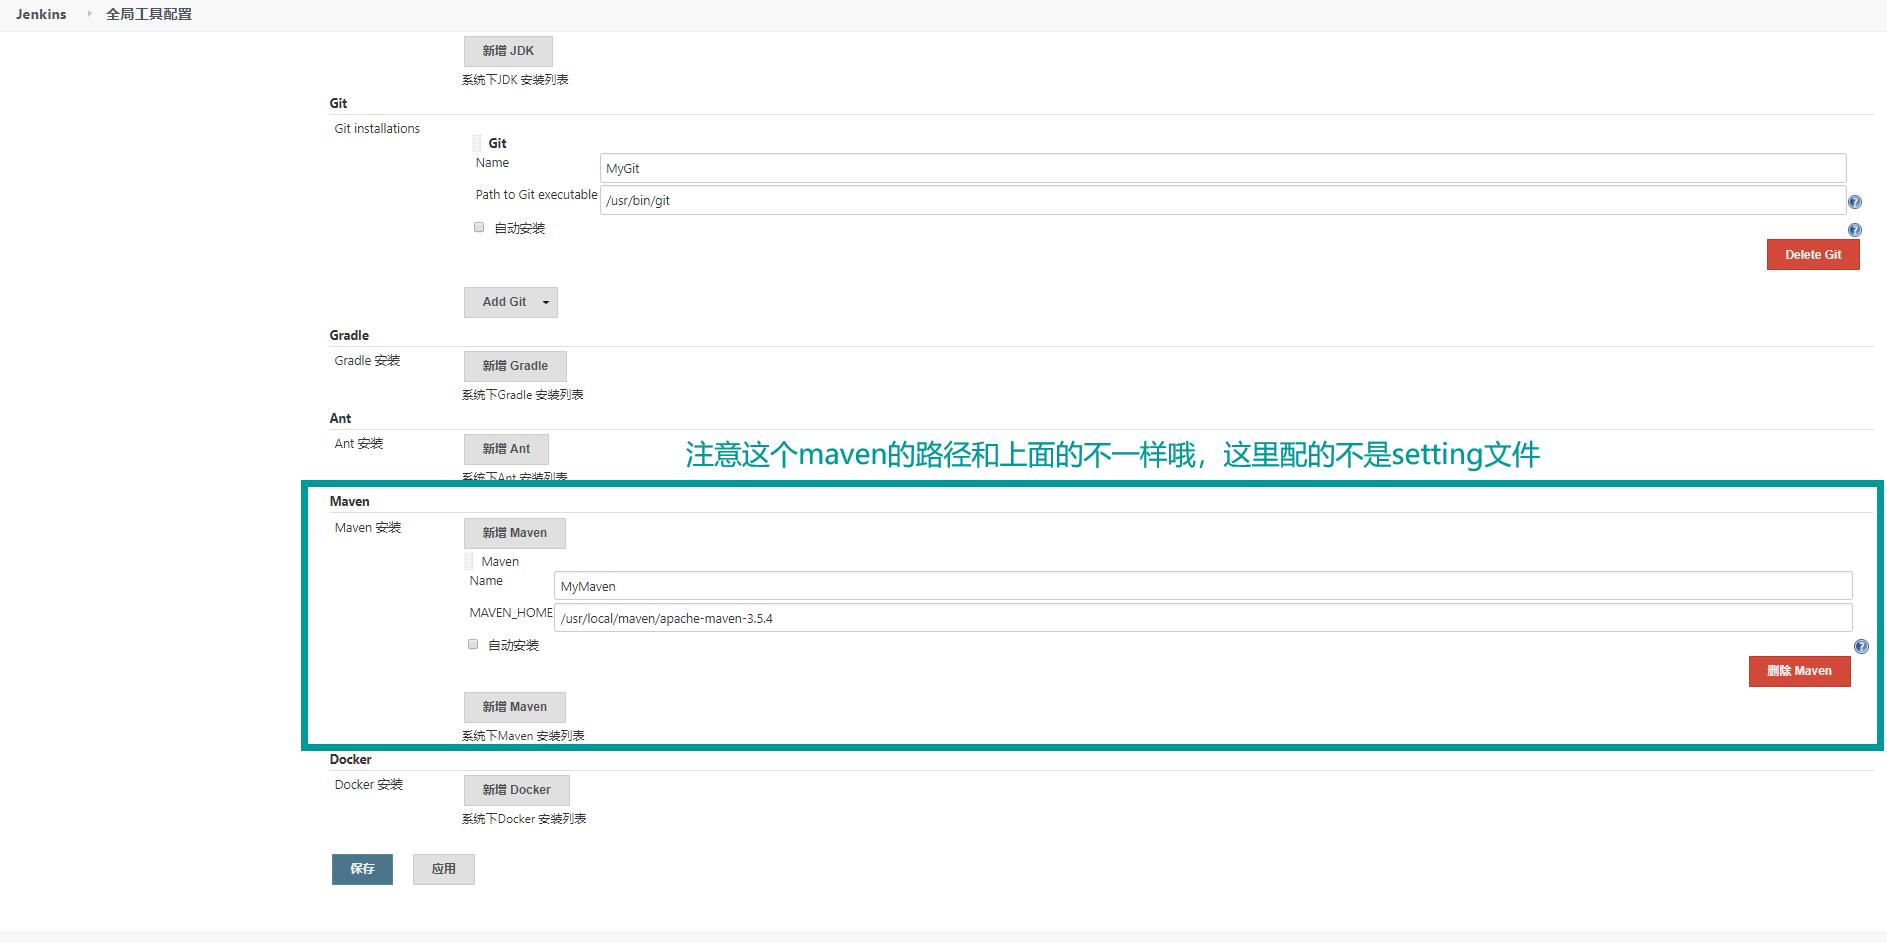
Task: Click the 系统下Gradle 安装列表 text
Action: pos(522,395)
